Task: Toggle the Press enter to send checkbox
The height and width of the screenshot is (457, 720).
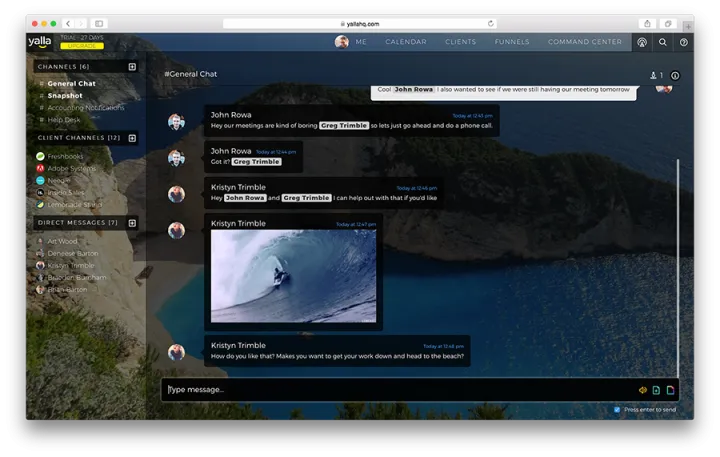Action: click(617, 409)
